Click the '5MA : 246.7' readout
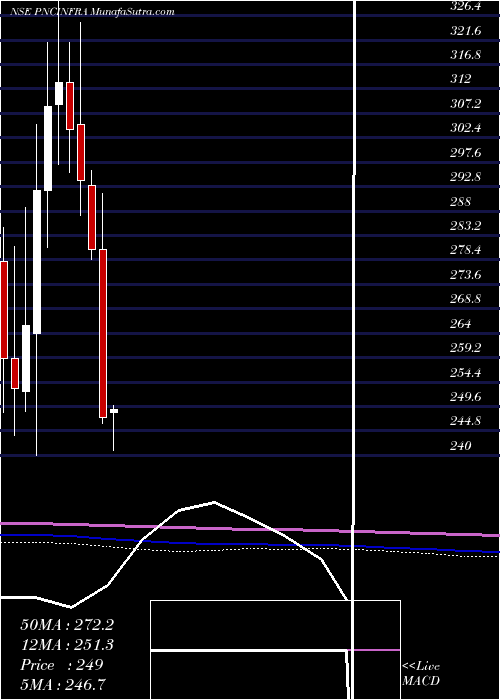The image size is (500, 700). [63, 685]
